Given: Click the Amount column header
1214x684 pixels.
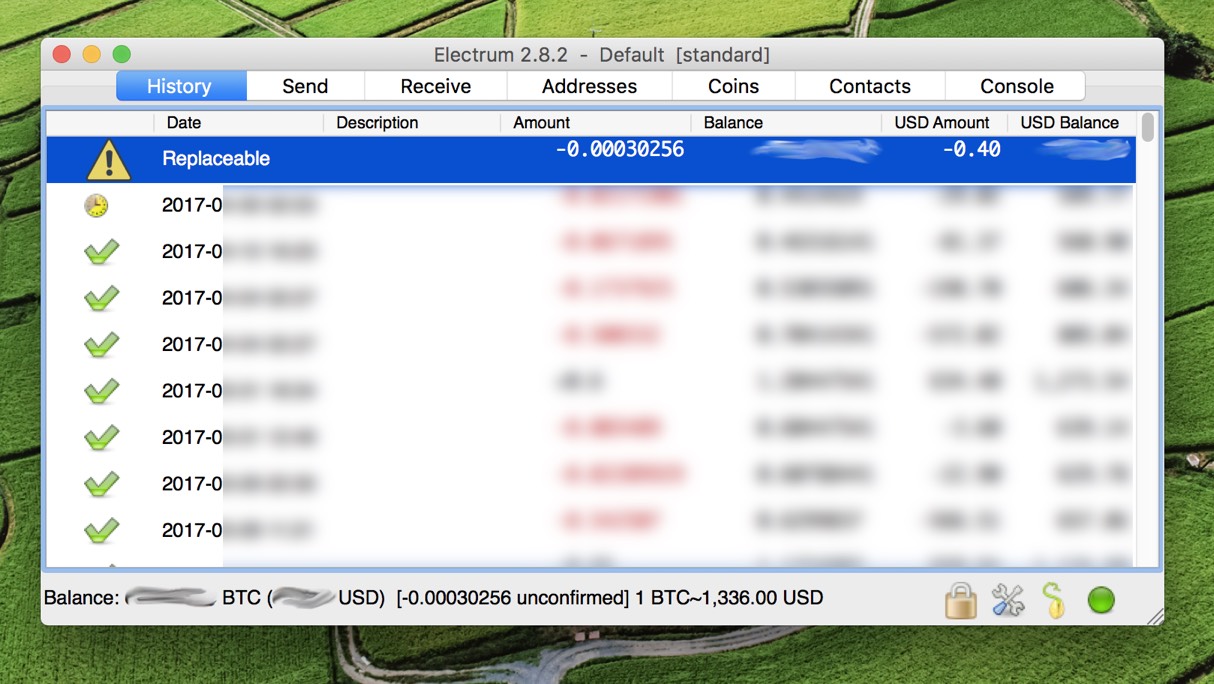Looking at the screenshot, I should 596,123.
